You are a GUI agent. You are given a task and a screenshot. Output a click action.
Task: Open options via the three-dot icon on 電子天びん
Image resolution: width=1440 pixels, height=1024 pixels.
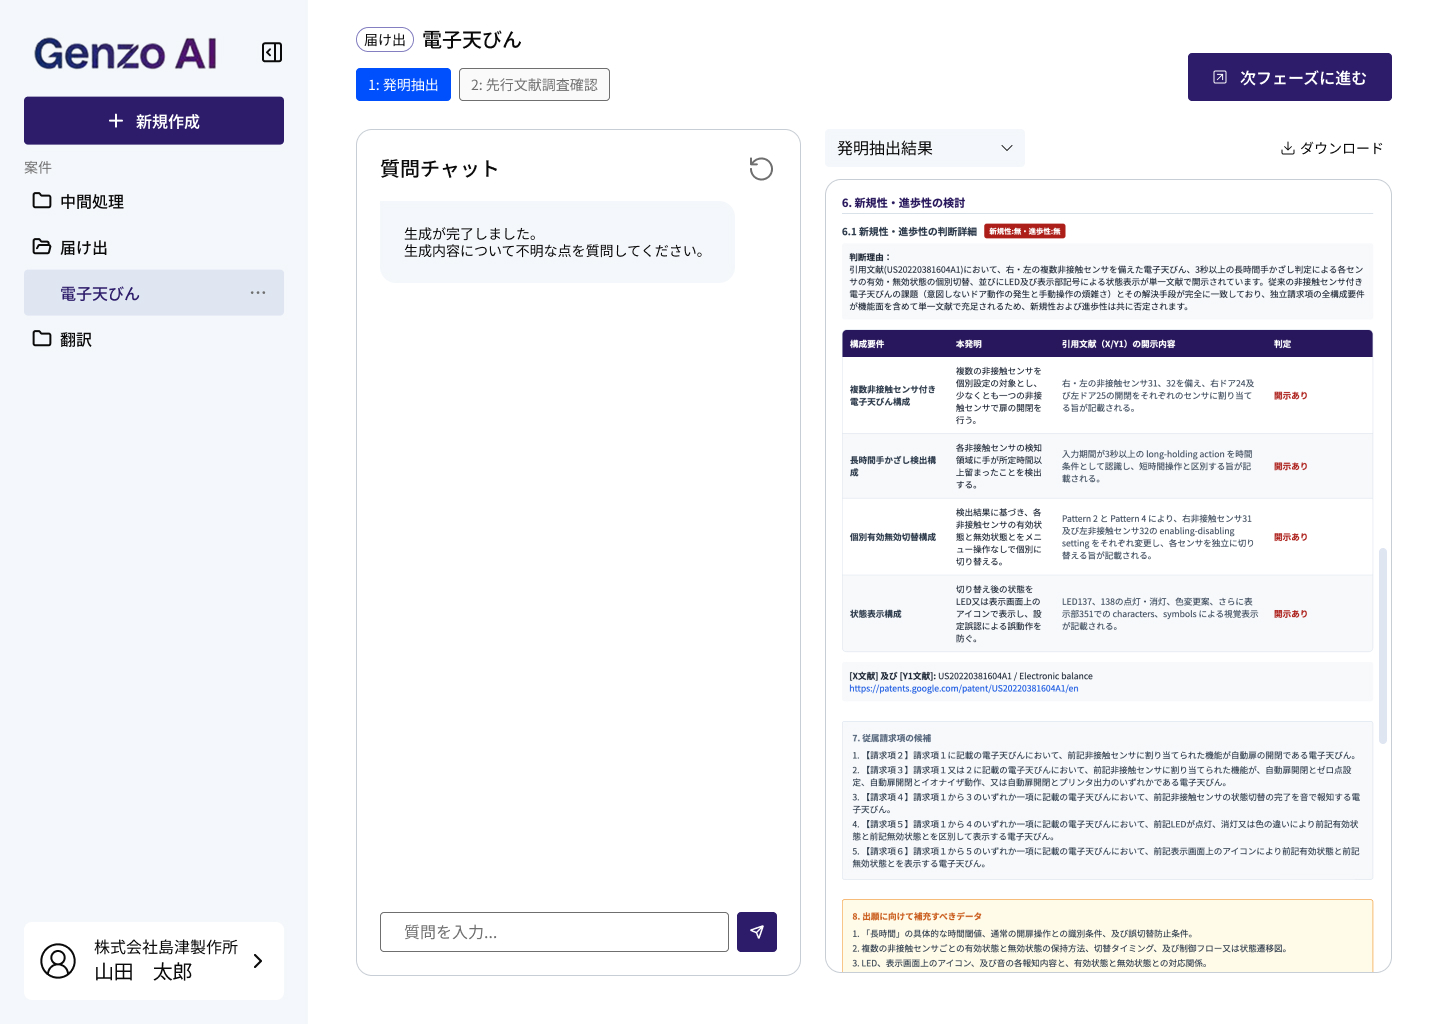[258, 292]
